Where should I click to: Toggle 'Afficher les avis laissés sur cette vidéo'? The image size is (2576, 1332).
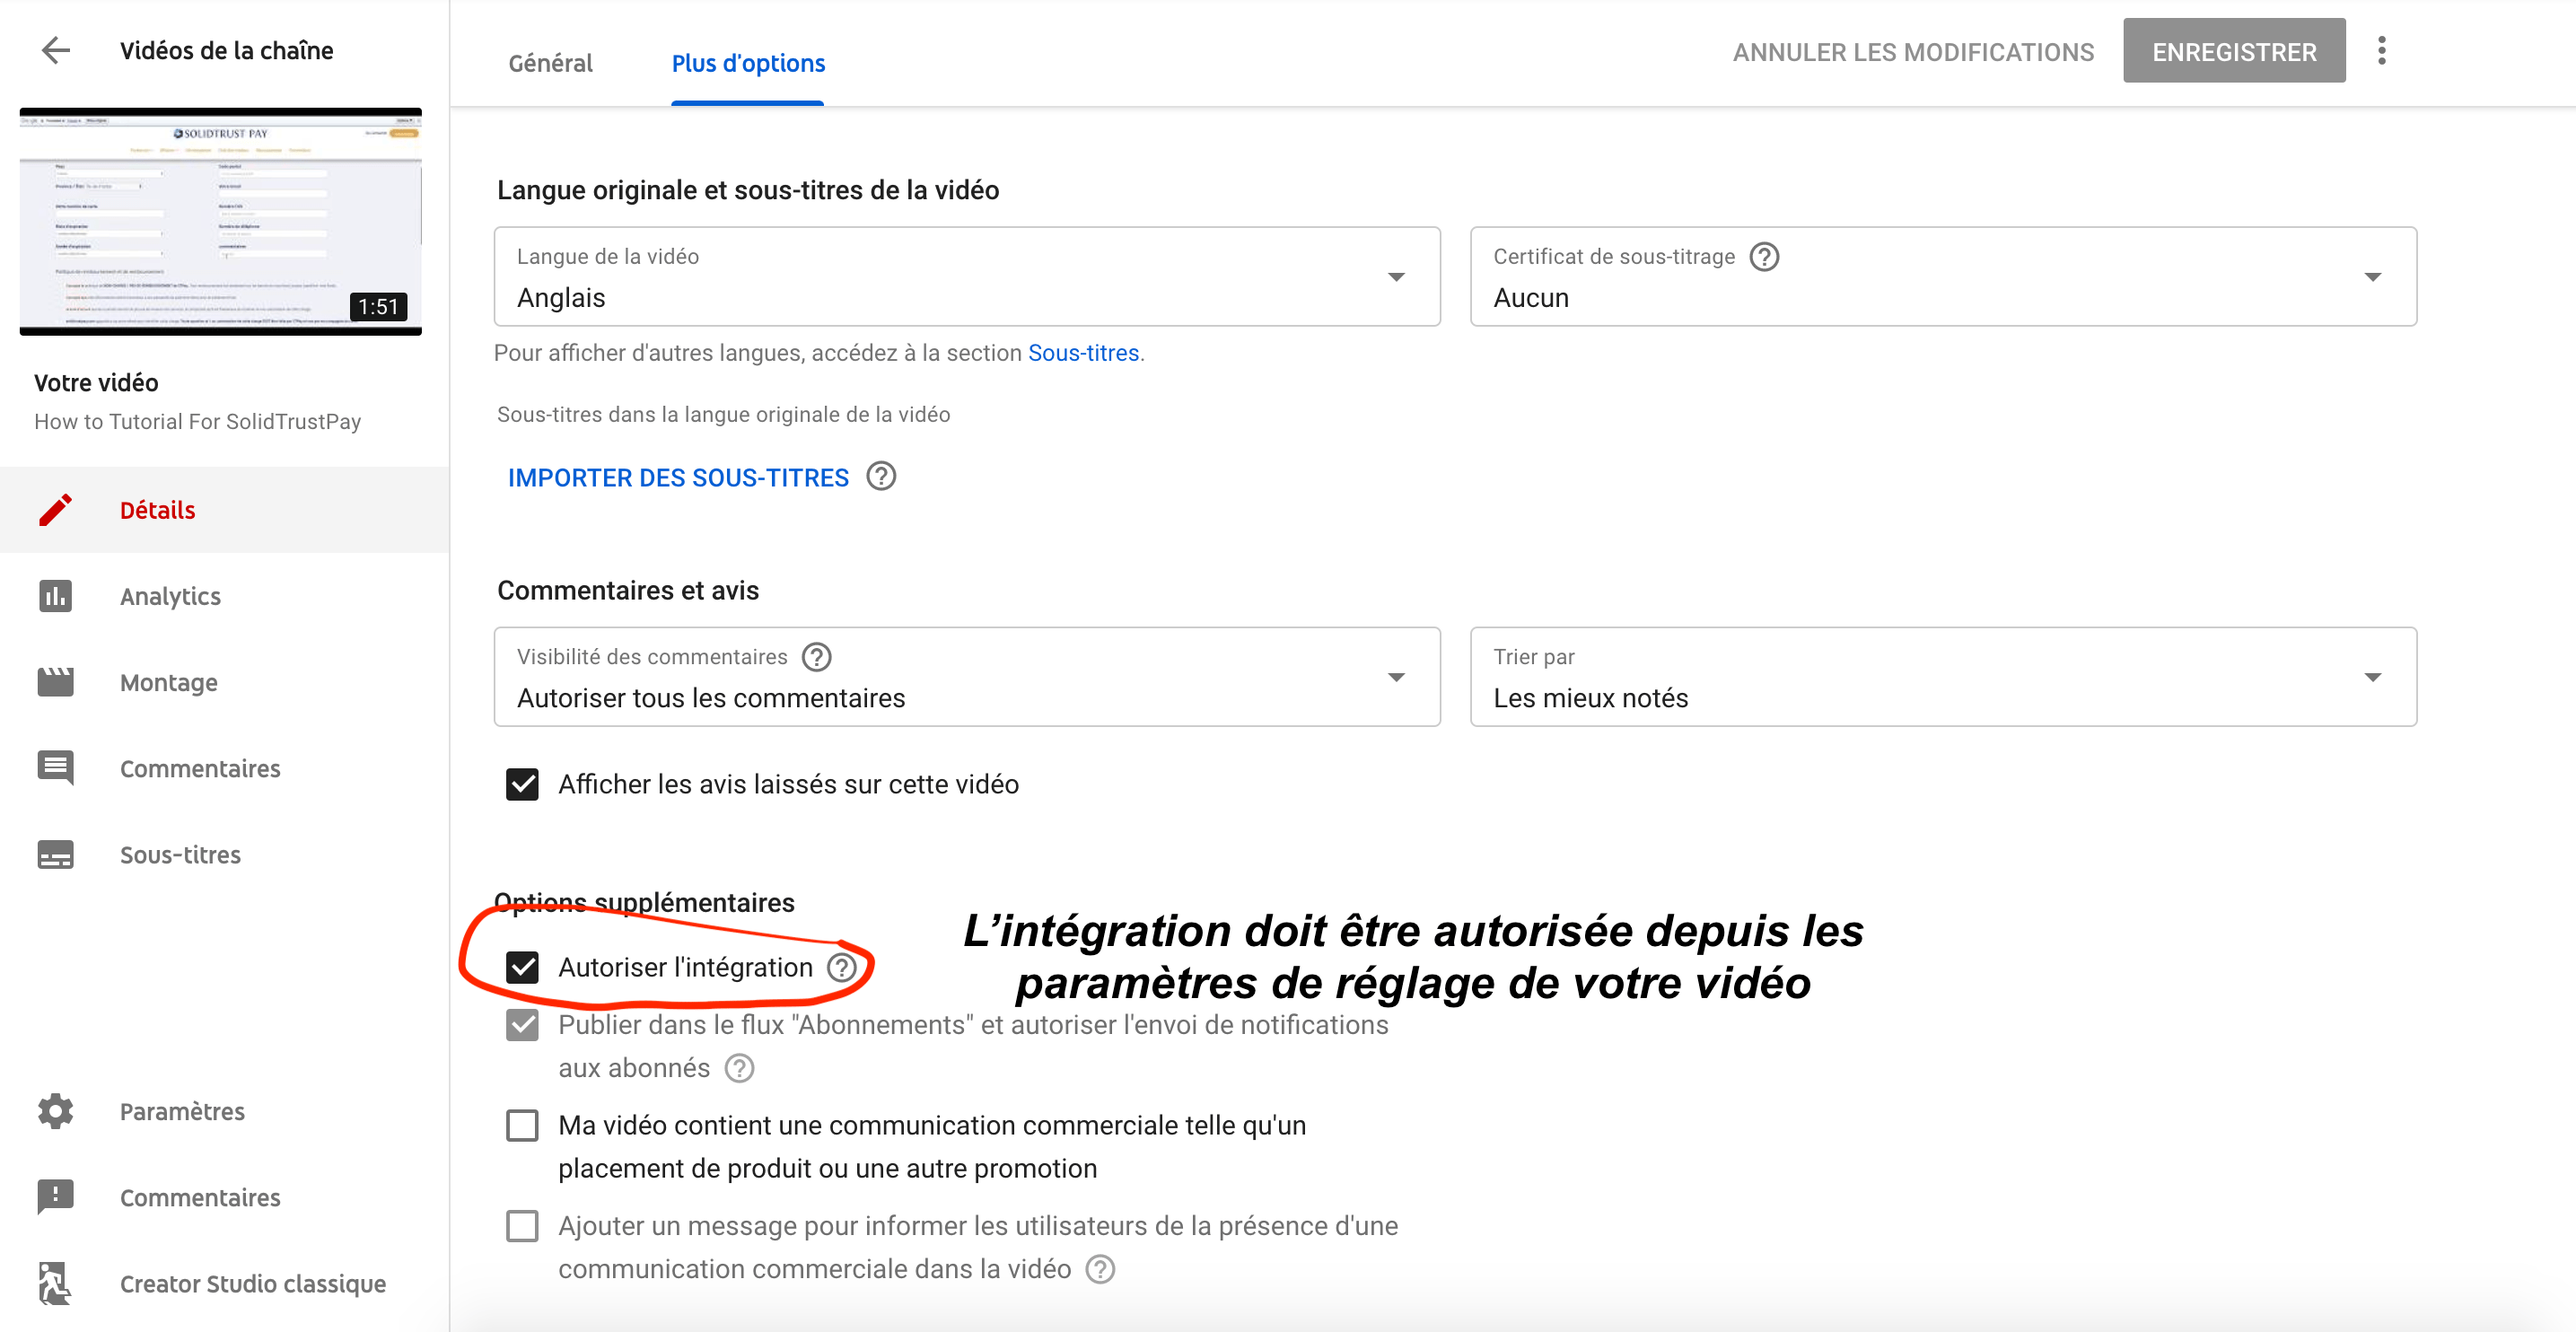tap(522, 784)
